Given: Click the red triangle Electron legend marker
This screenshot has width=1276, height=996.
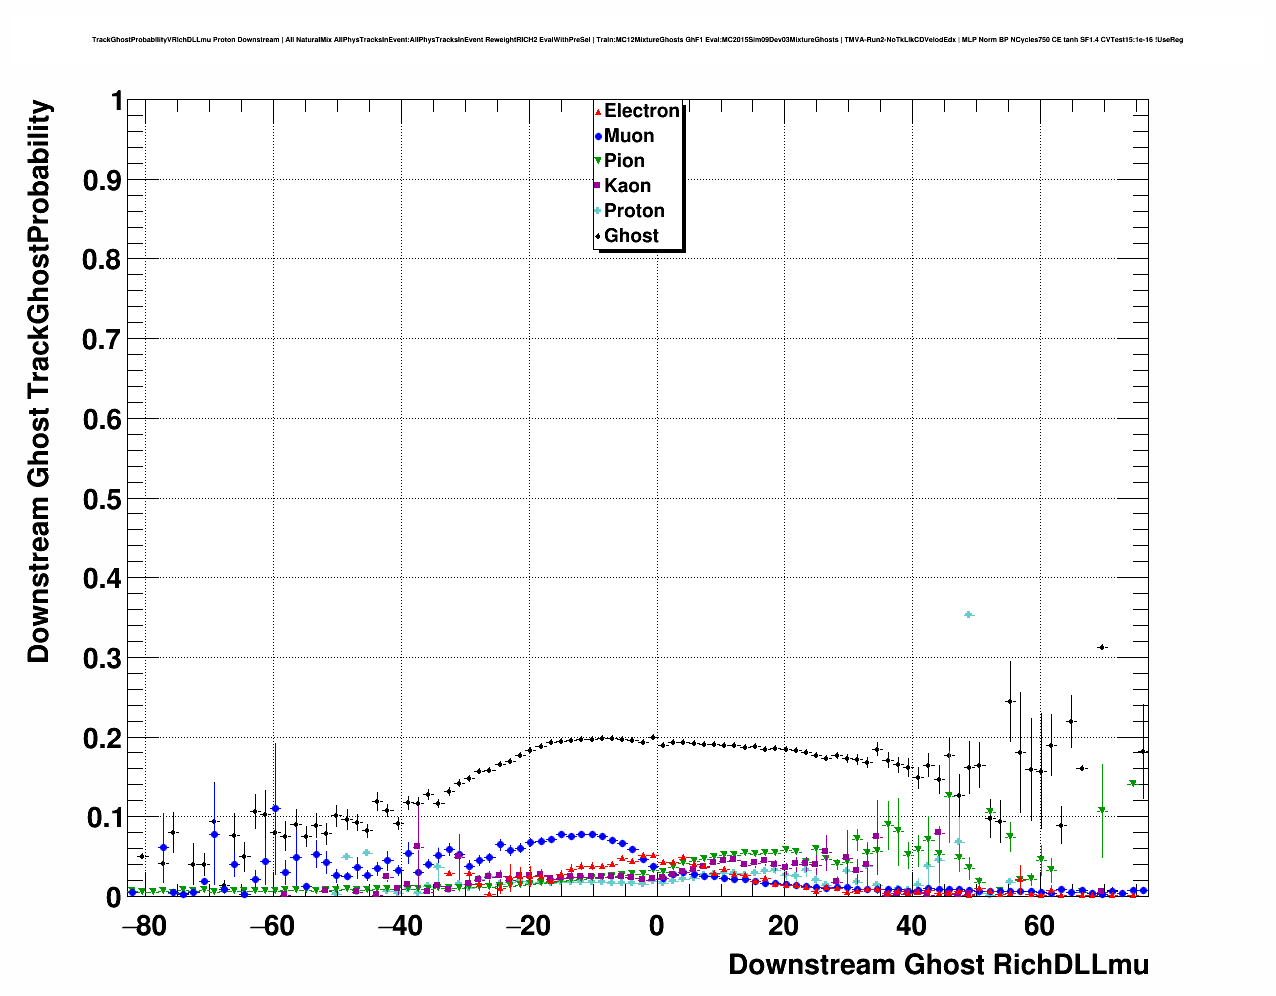Looking at the screenshot, I should click(x=598, y=111).
